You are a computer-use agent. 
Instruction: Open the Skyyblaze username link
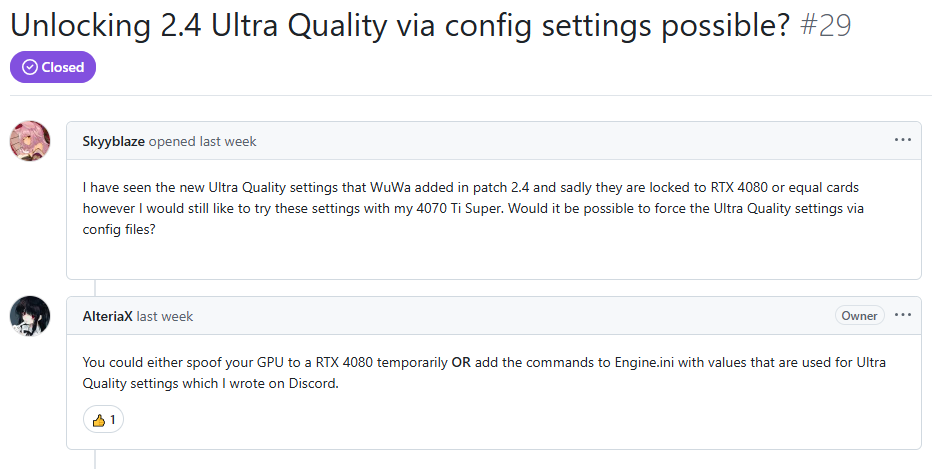[114, 141]
